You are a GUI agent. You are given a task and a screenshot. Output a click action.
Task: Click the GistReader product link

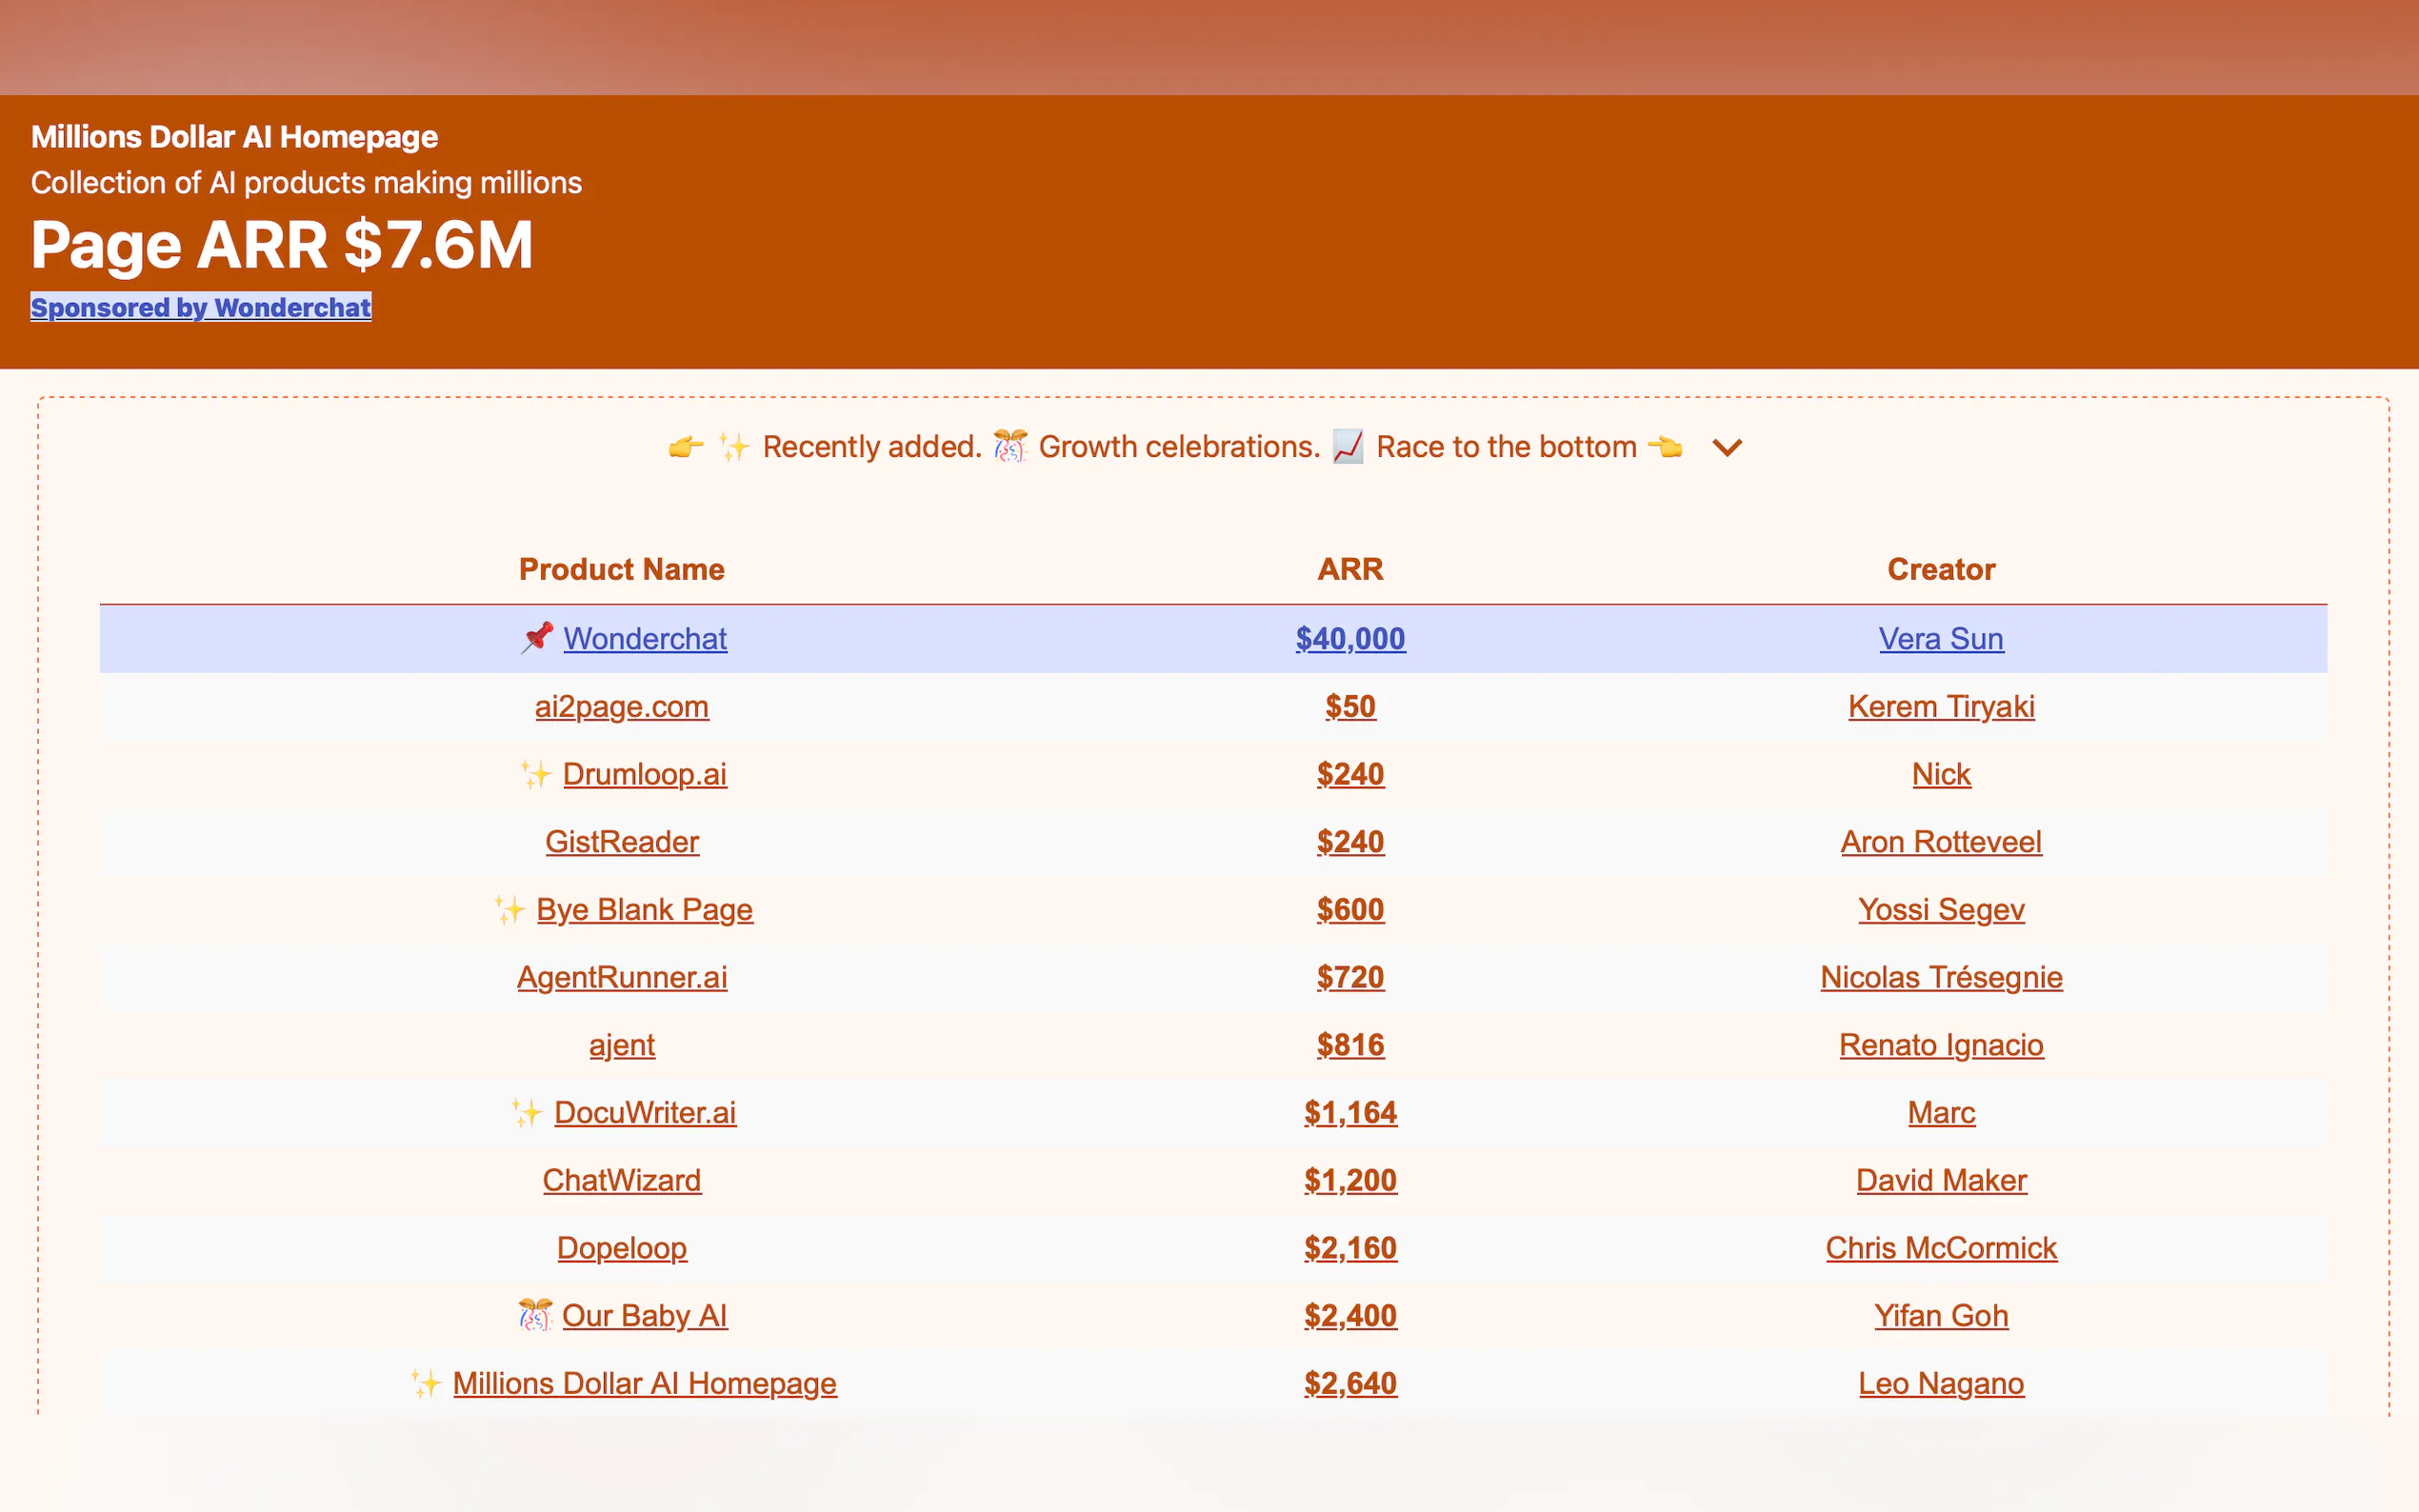[622, 842]
